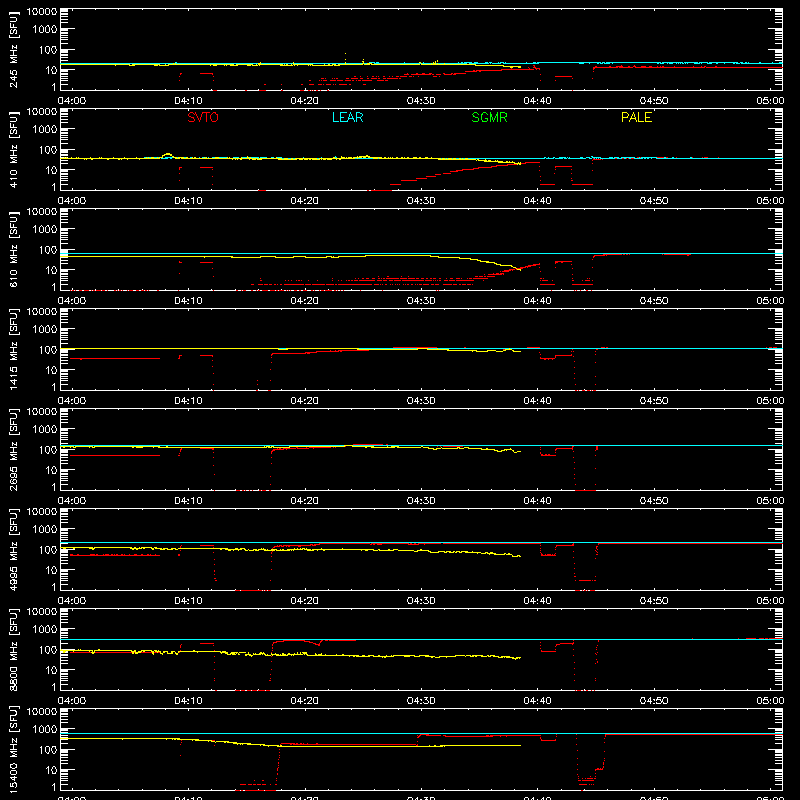Click 04:40 time label under 610 MHz plot
800x800 pixels.
point(537,301)
